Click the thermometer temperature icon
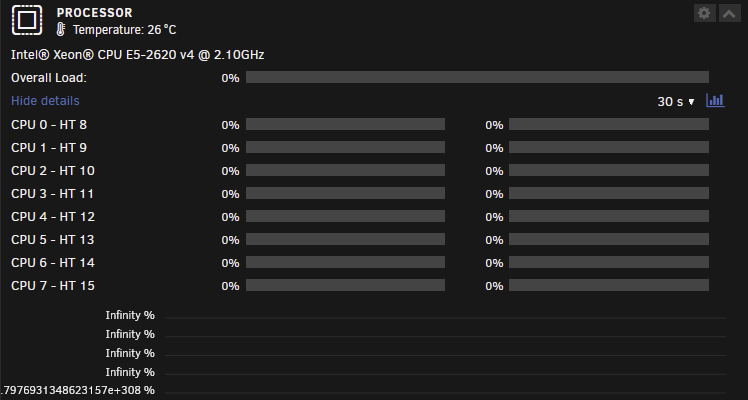The image size is (748, 400). [x=61, y=30]
